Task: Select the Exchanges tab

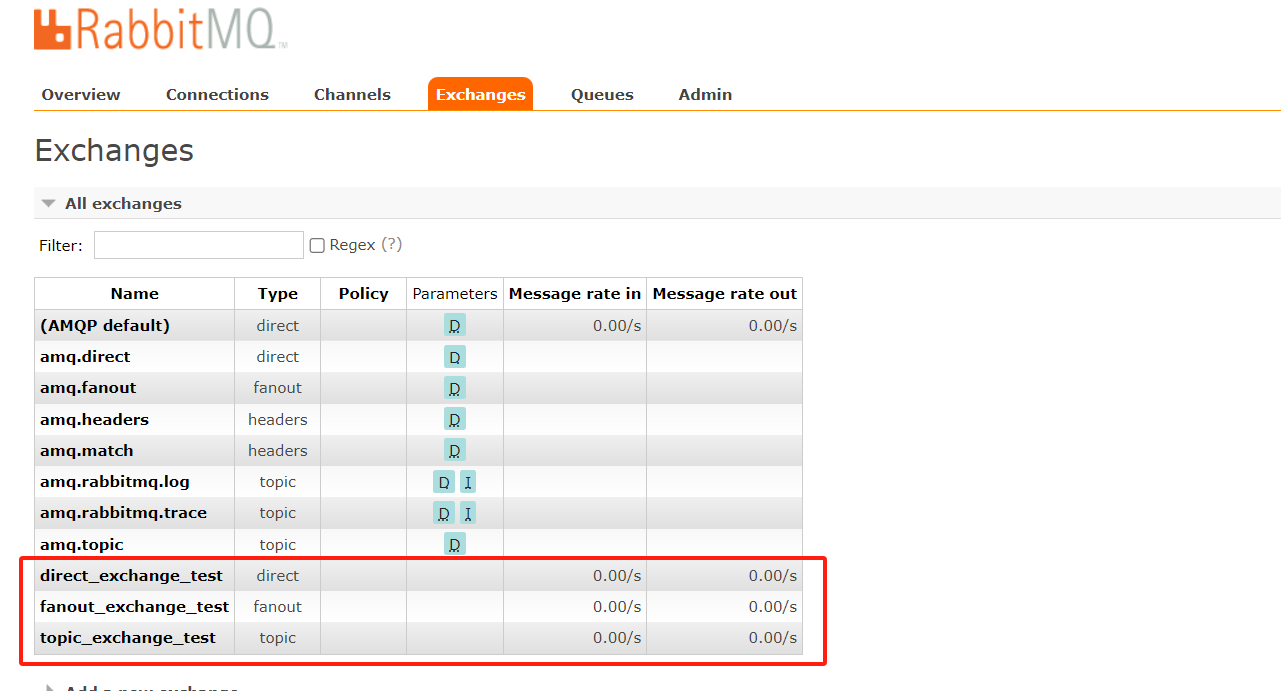Action: click(480, 94)
